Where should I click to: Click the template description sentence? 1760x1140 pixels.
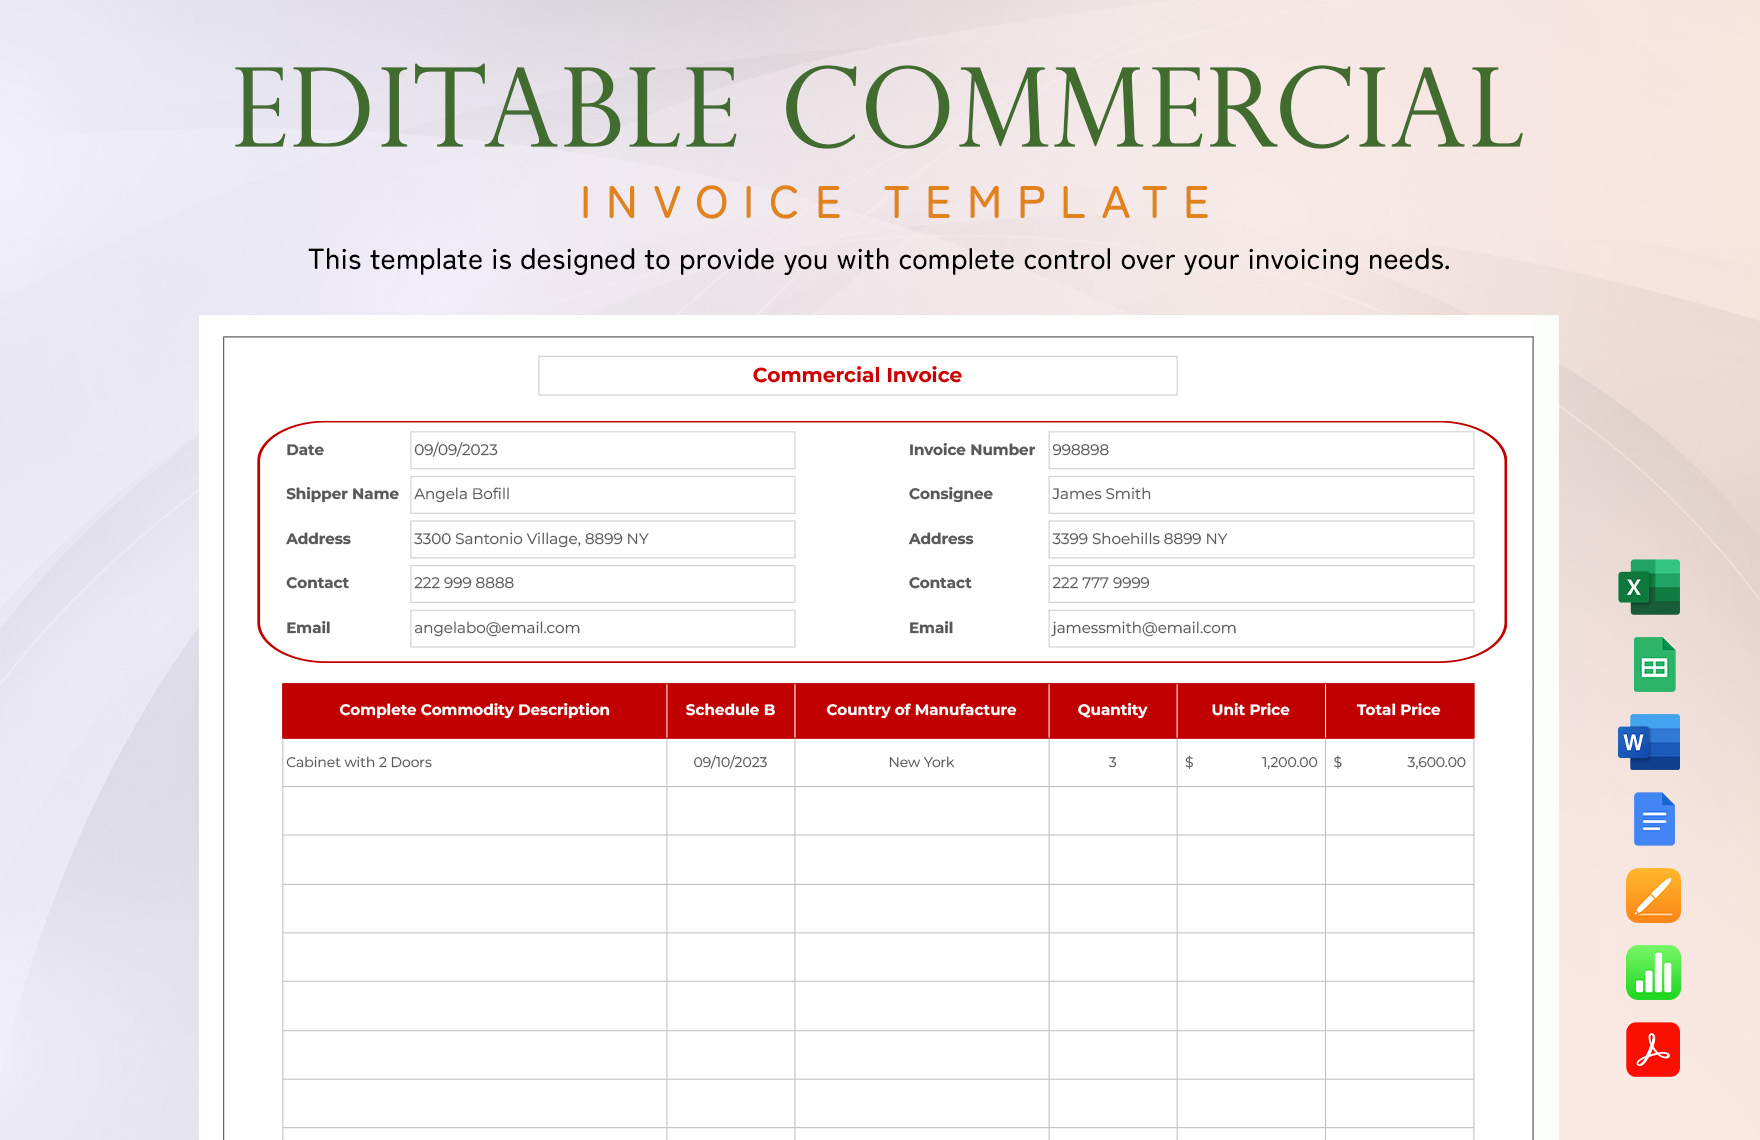point(879,260)
